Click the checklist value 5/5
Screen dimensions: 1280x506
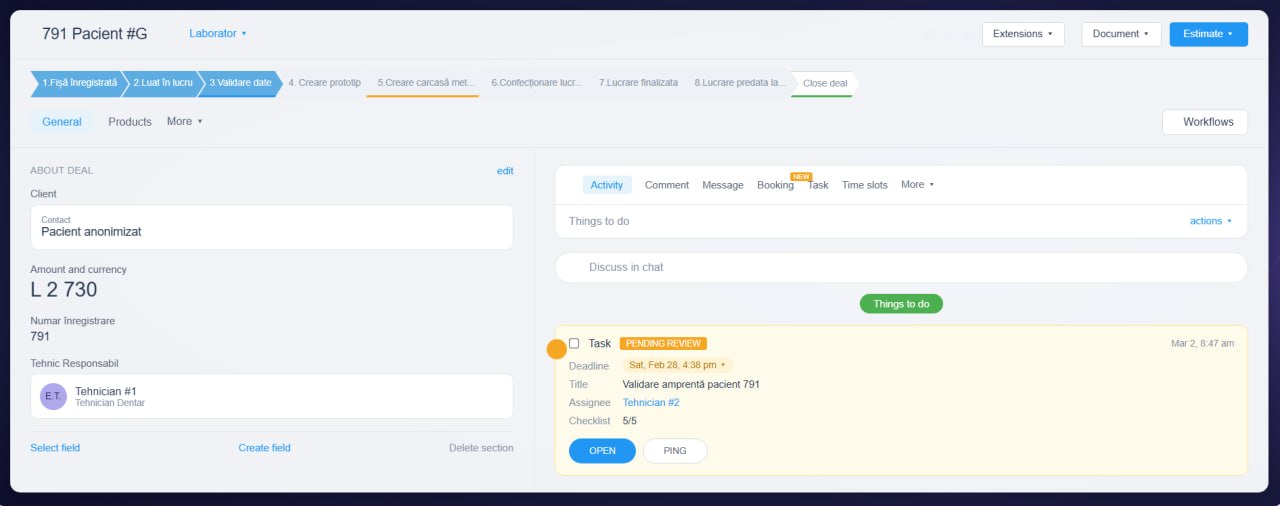click(630, 421)
